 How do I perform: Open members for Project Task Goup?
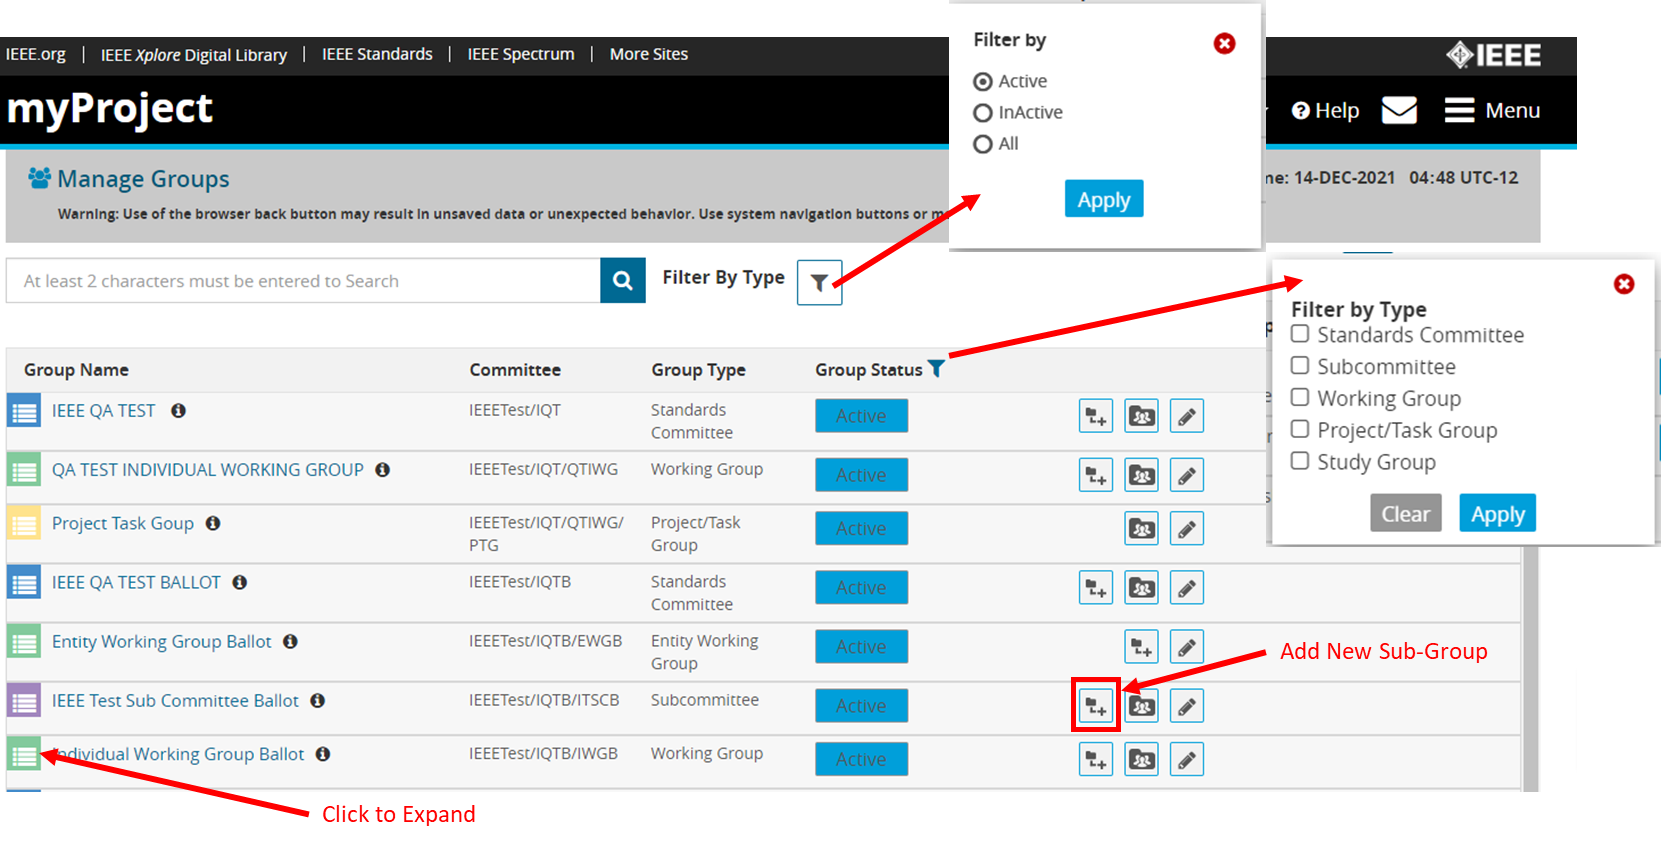pyautogui.click(x=1141, y=529)
